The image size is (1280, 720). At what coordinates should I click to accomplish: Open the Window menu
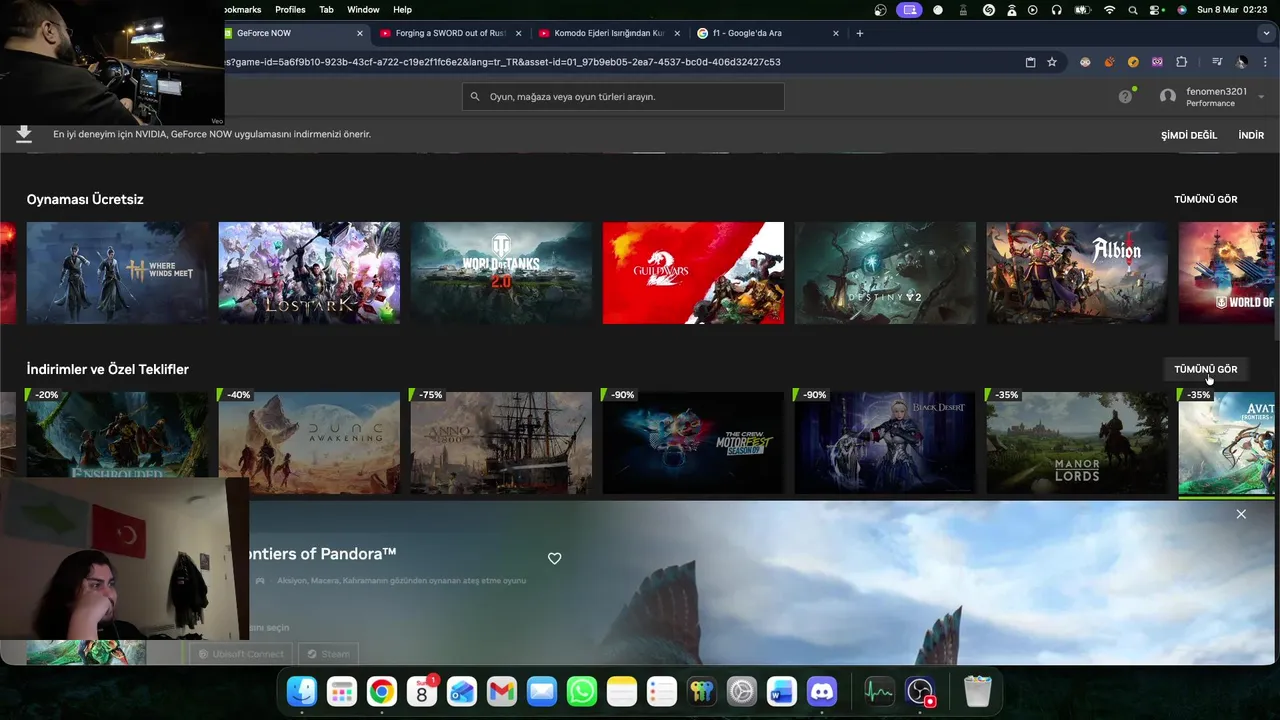(363, 10)
